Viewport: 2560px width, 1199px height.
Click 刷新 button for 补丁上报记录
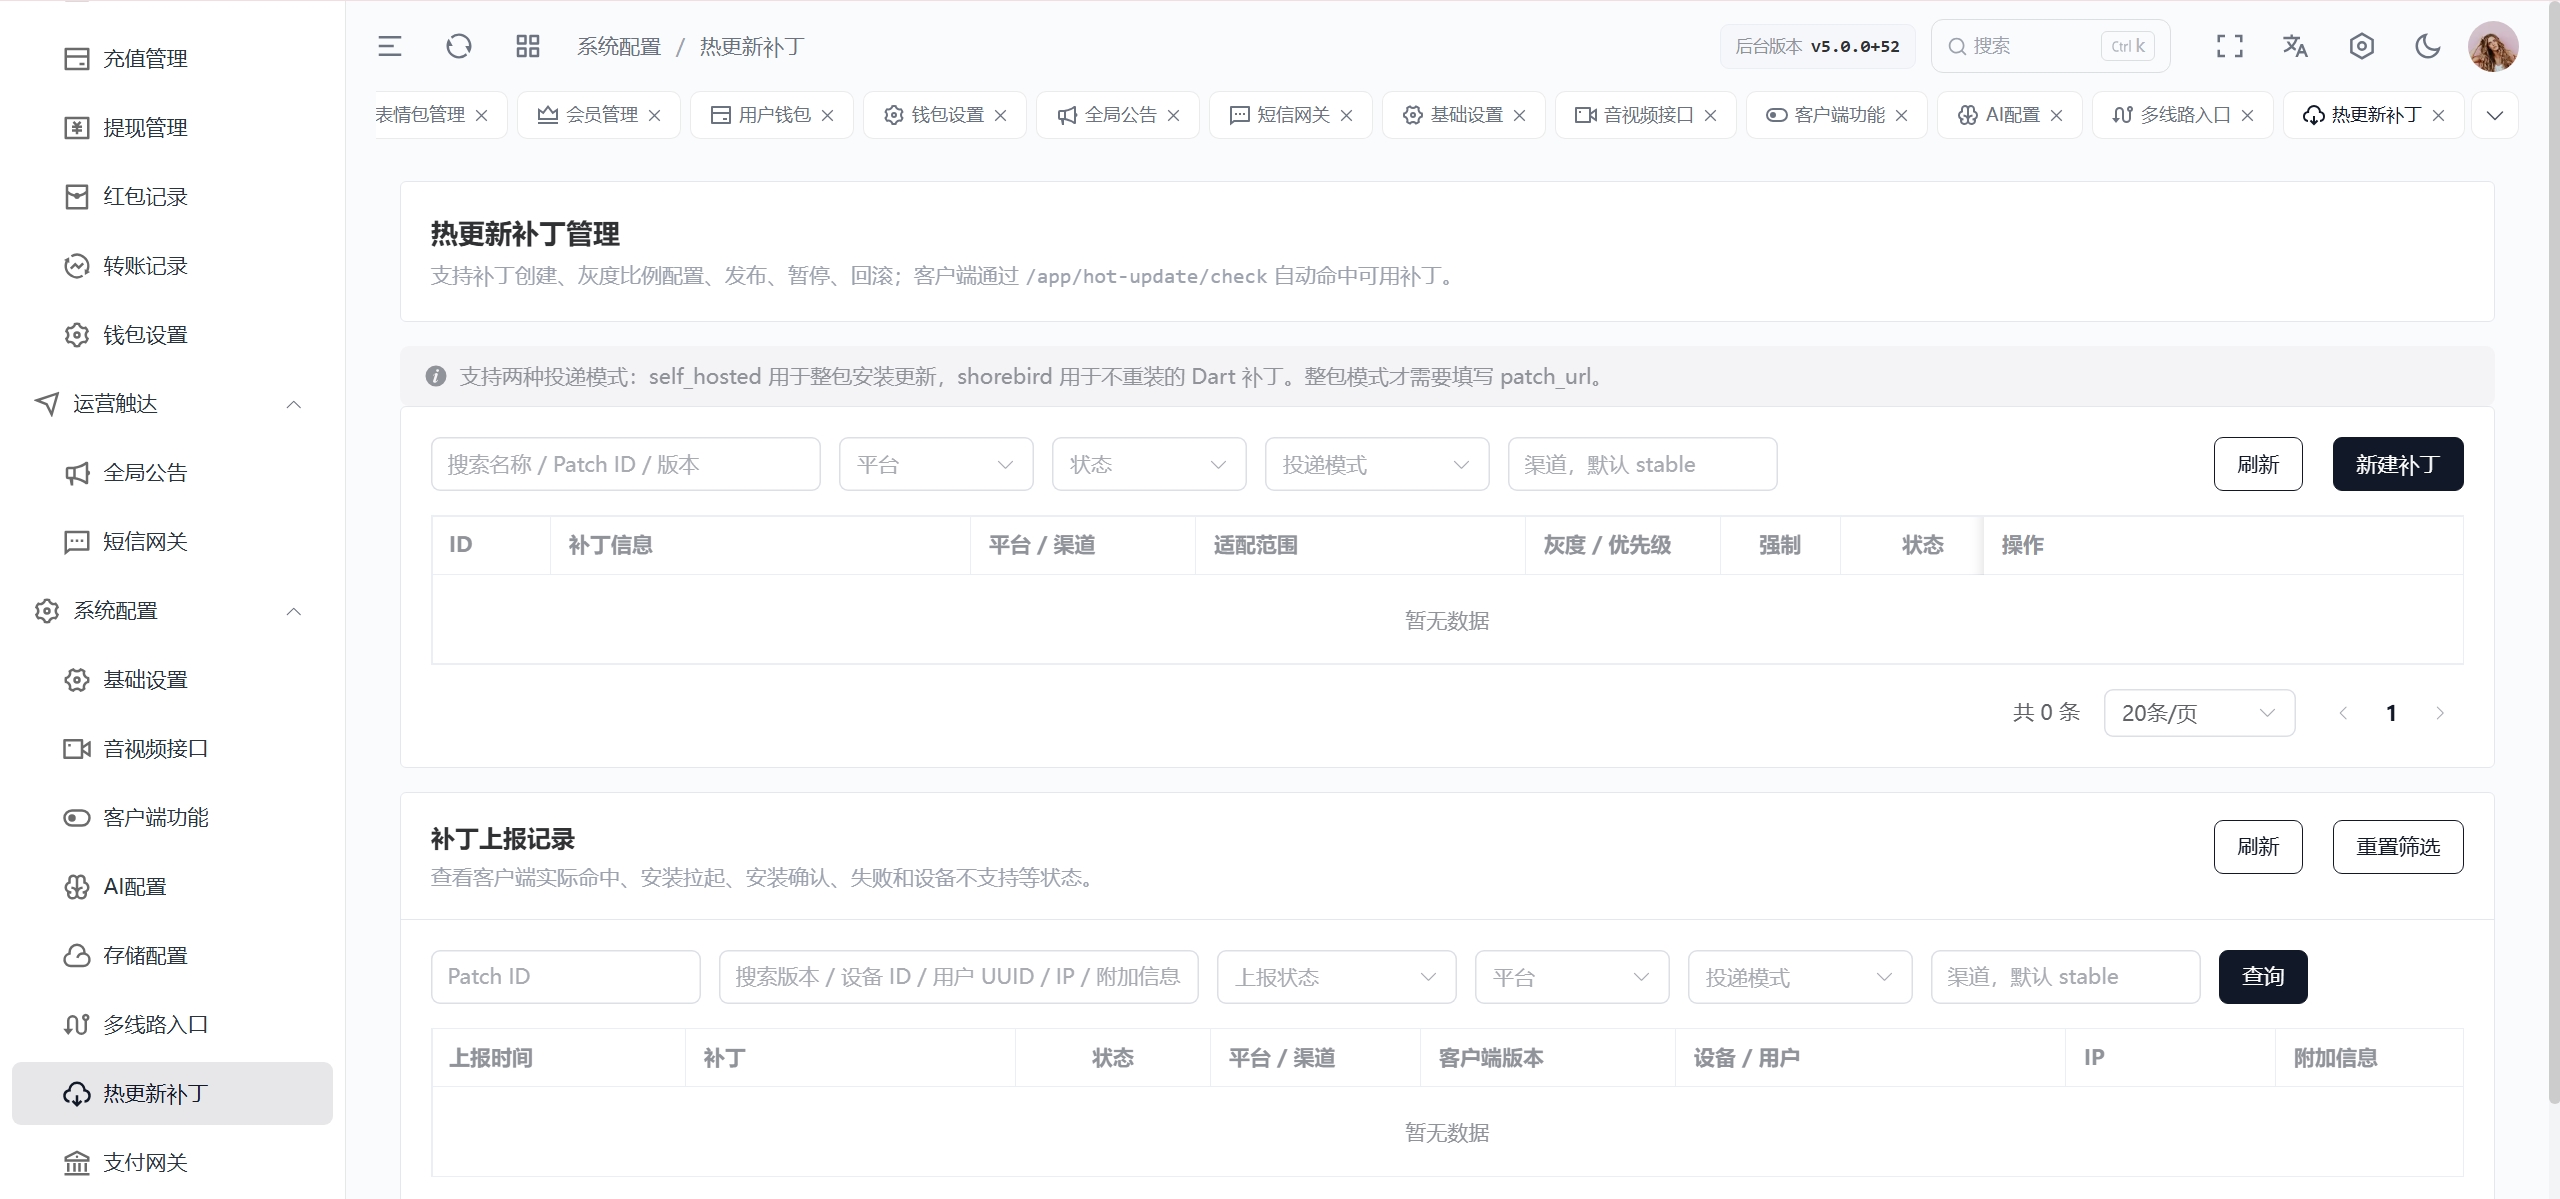pos(2258,847)
